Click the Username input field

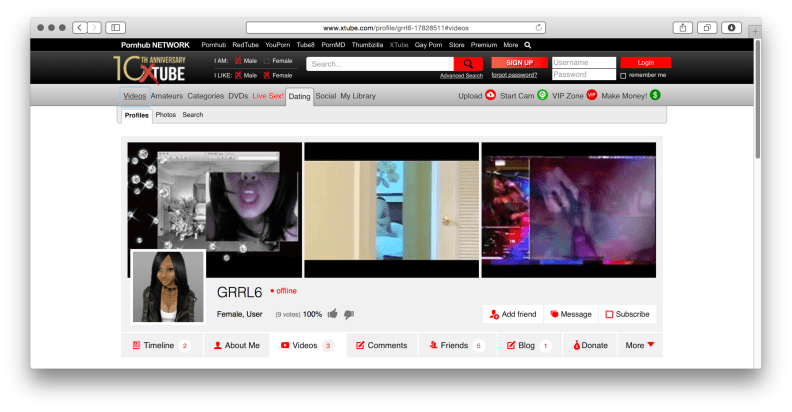(584, 62)
